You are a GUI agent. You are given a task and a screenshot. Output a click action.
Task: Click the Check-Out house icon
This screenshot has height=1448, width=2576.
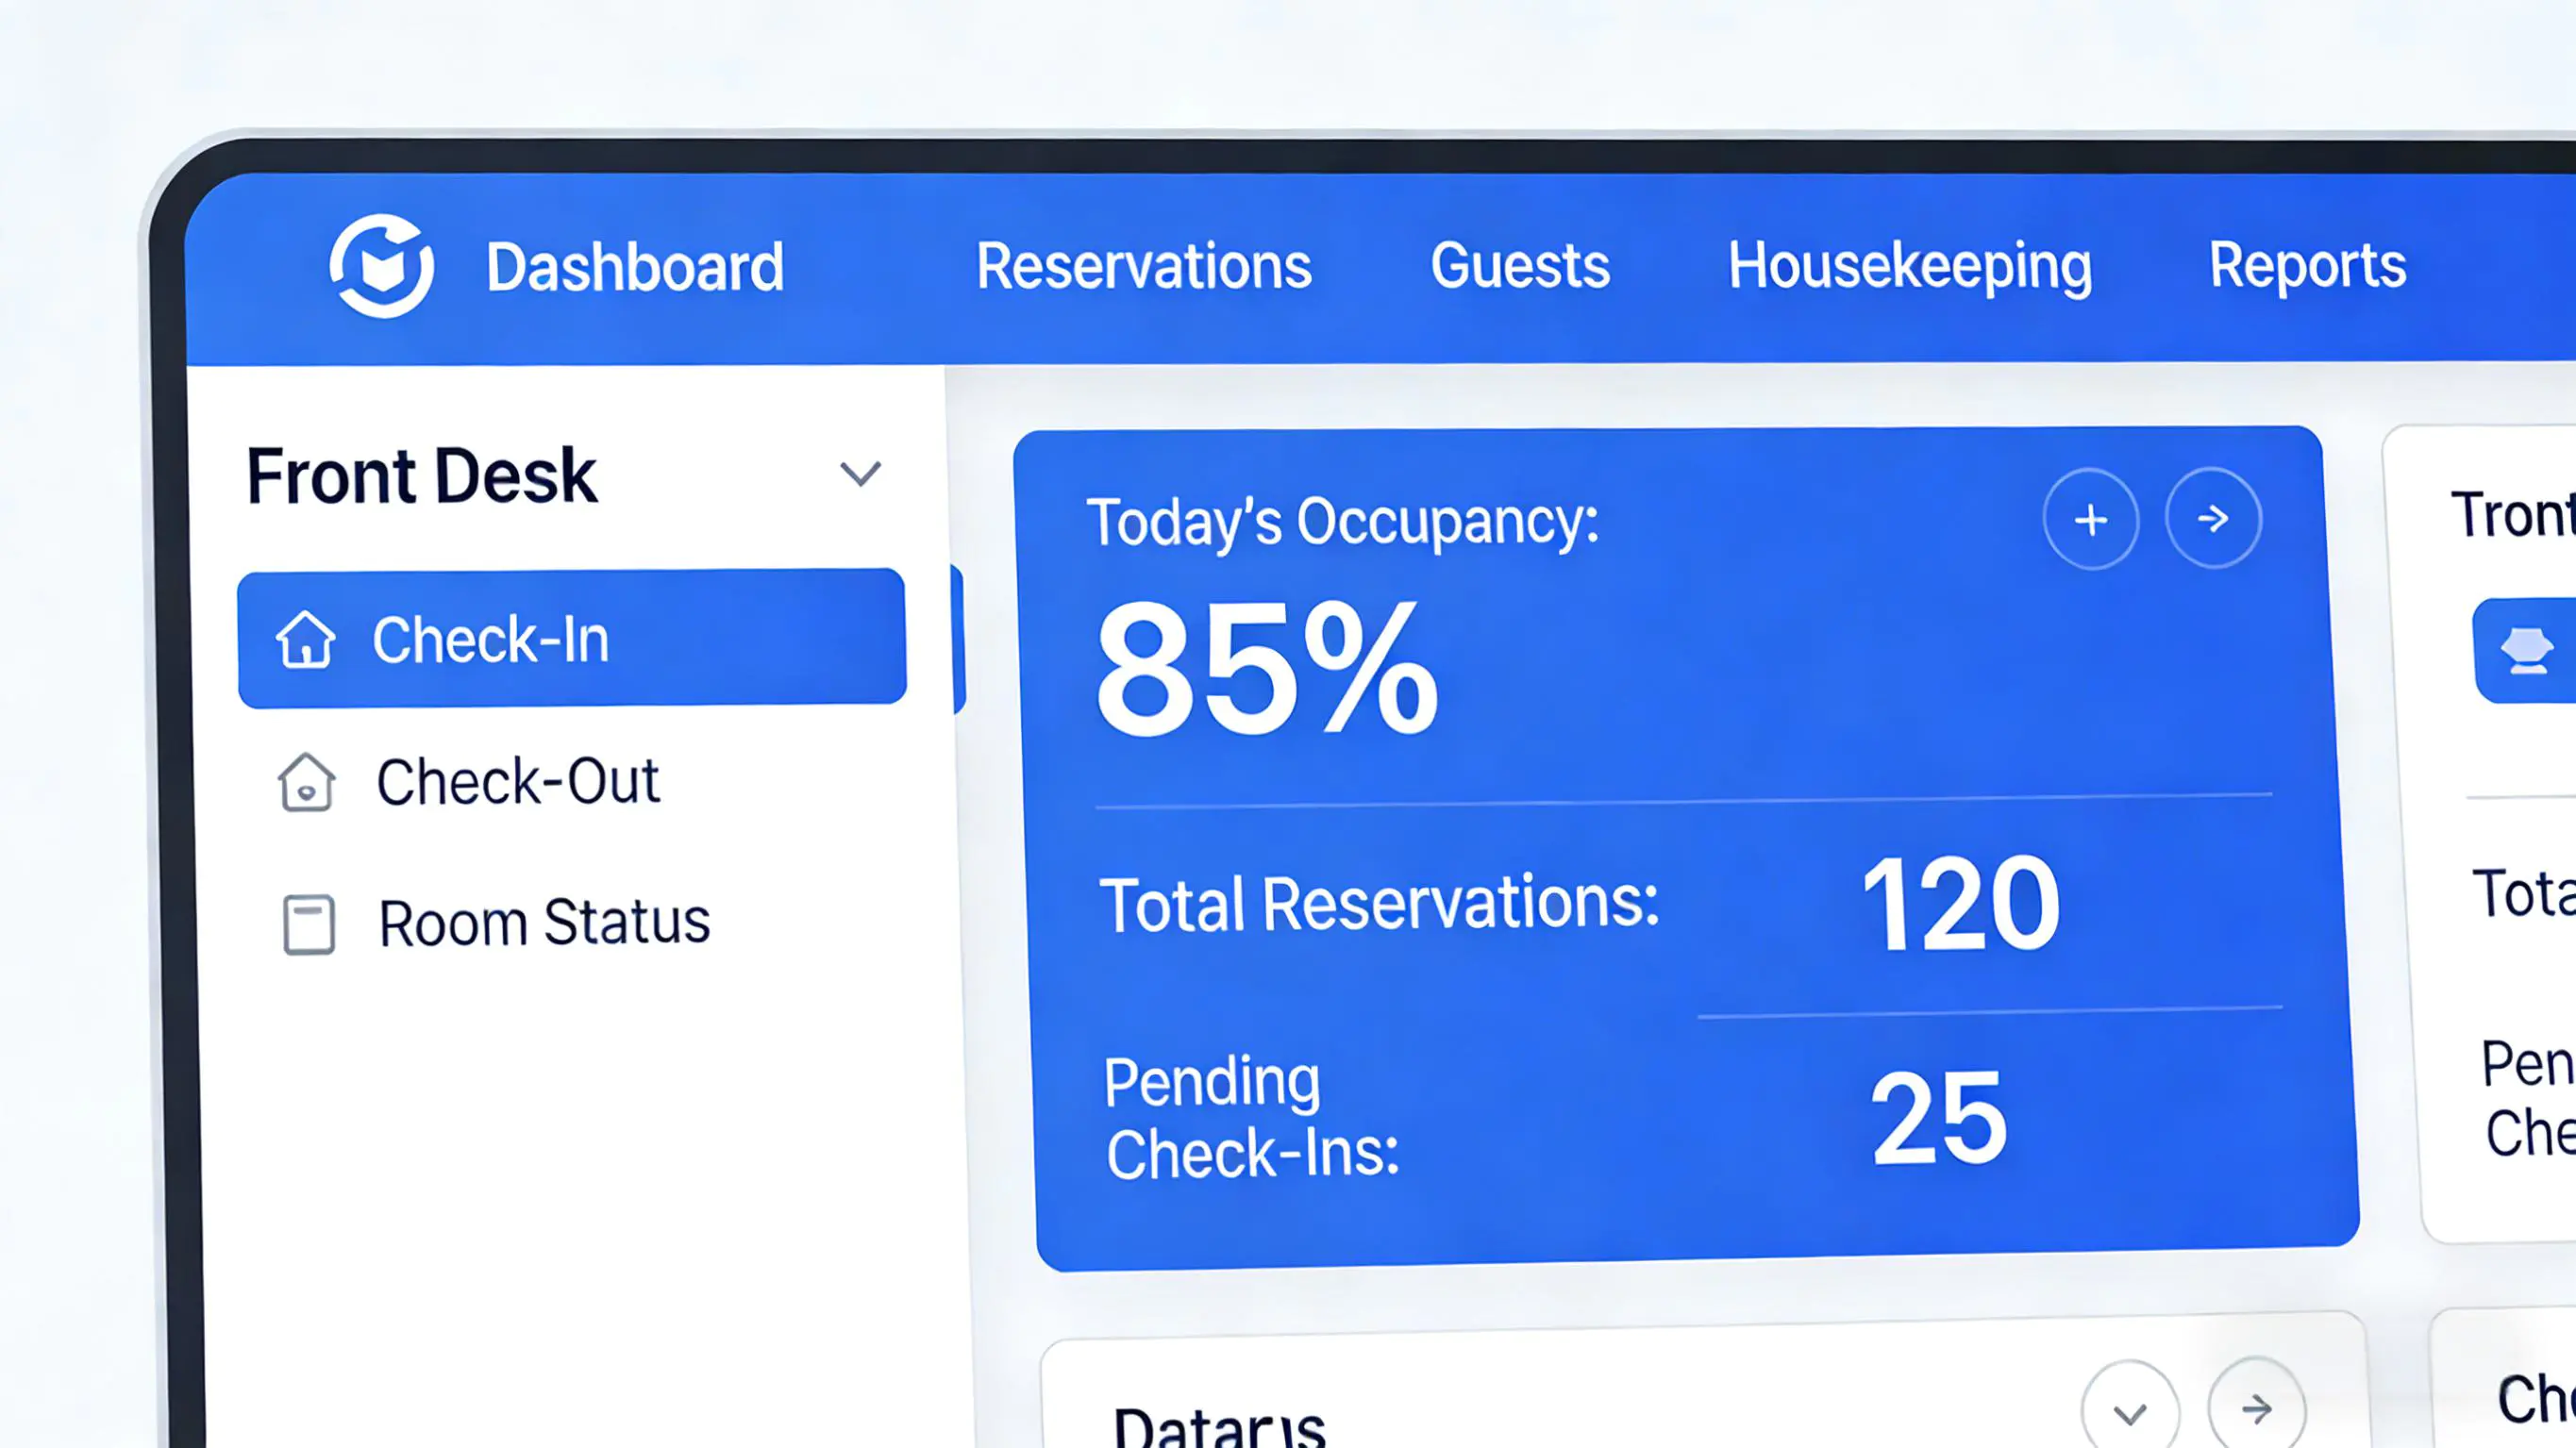(306, 782)
